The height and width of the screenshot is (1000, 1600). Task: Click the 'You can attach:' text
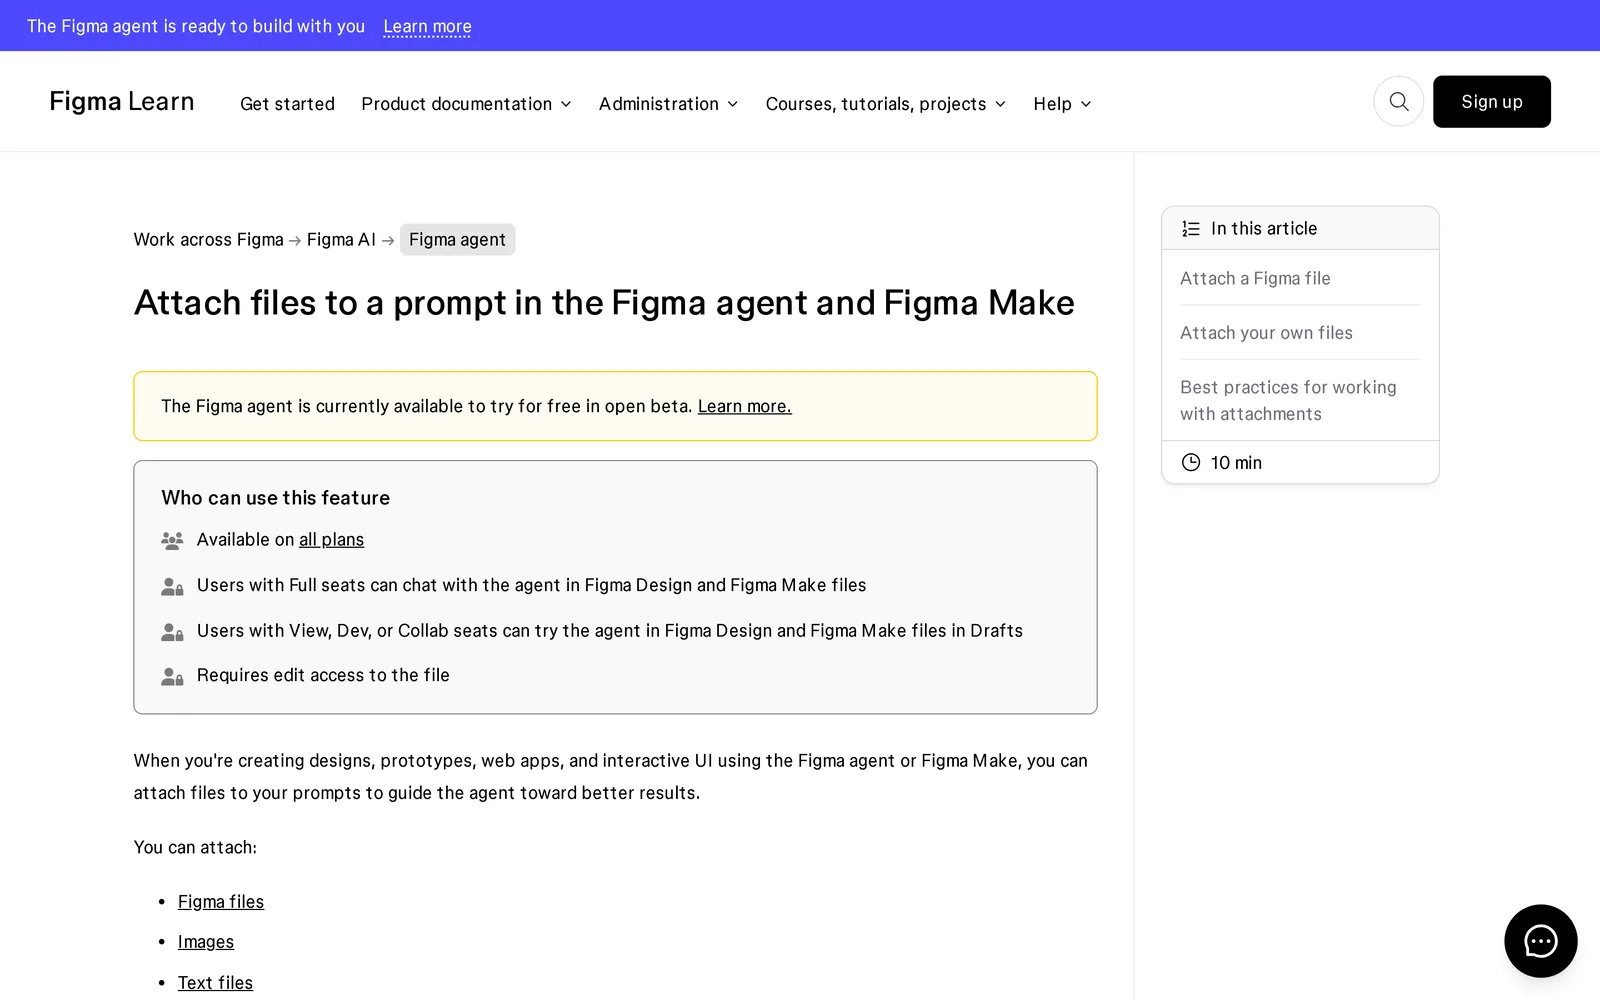[x=195, y=847]
